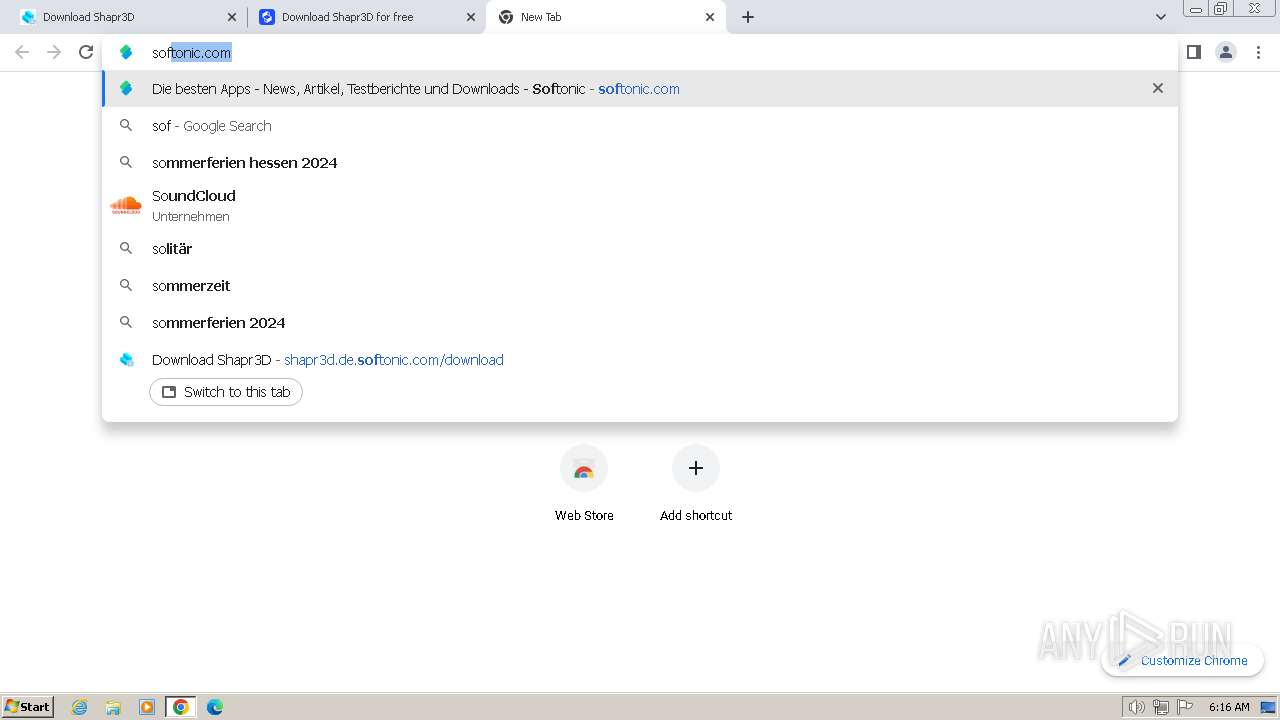Launch Microsoft Edge from the taskbar
The image size is (1280, 720).
coord(215,707)
